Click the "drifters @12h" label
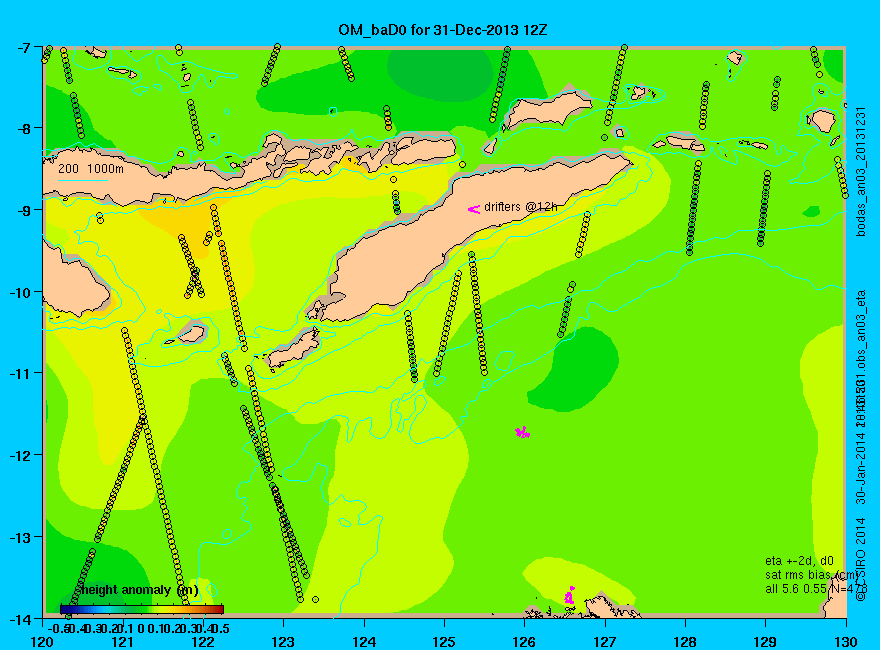The height and width of the screenshot is (650, 880). [521, 207]
